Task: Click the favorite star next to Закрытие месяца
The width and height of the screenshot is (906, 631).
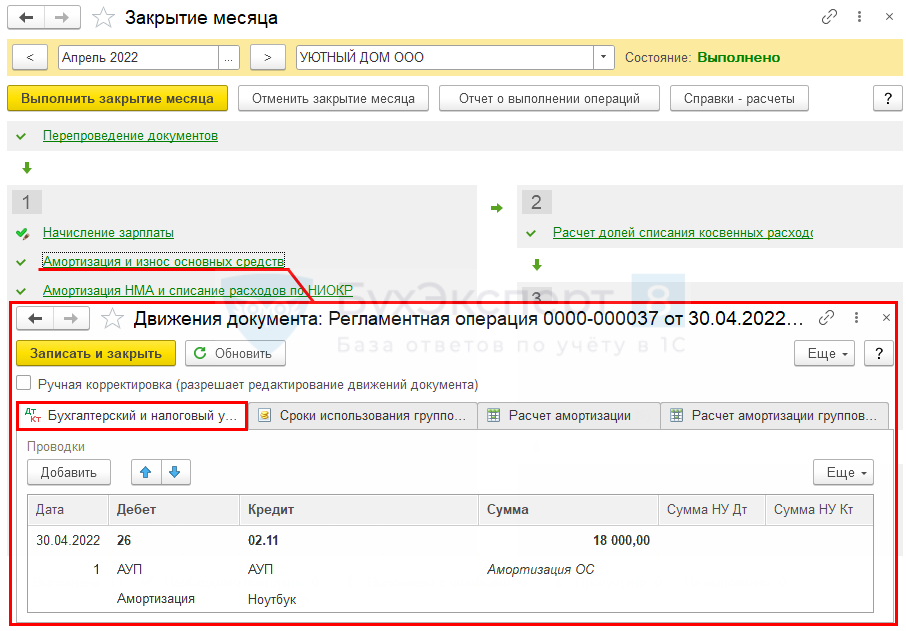Action: tap(103, 18)
